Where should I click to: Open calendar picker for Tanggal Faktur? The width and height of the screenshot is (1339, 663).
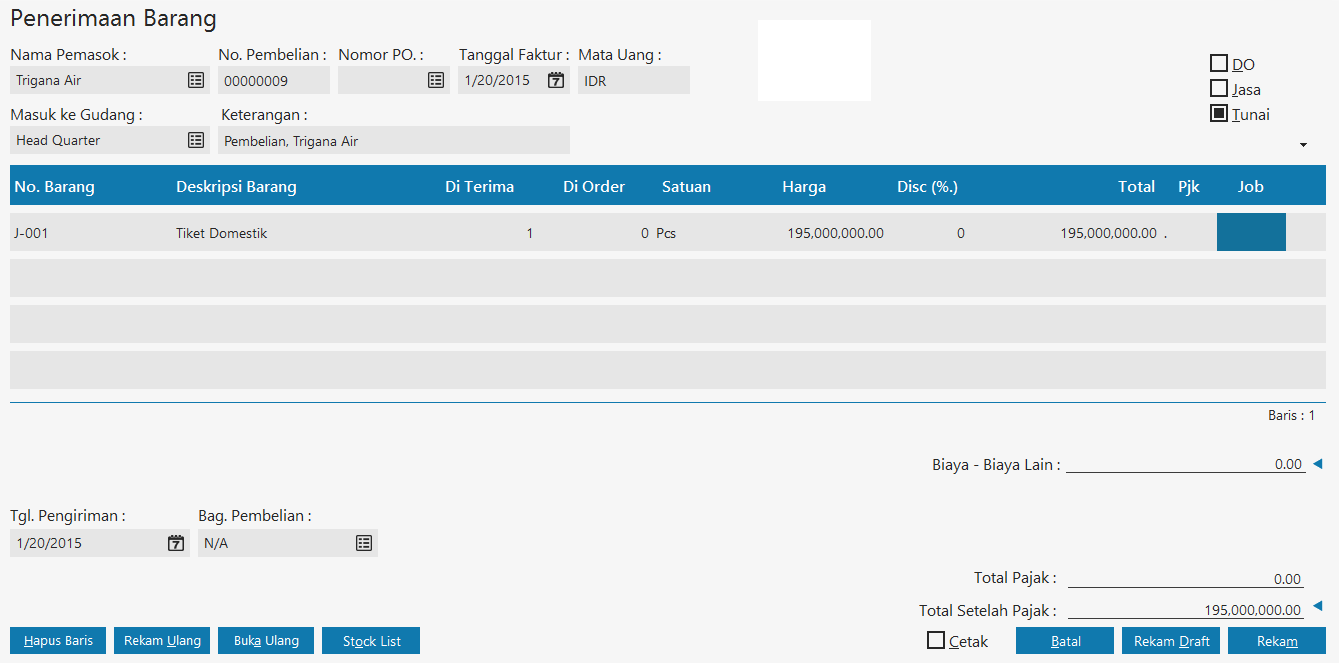point(556,80)
